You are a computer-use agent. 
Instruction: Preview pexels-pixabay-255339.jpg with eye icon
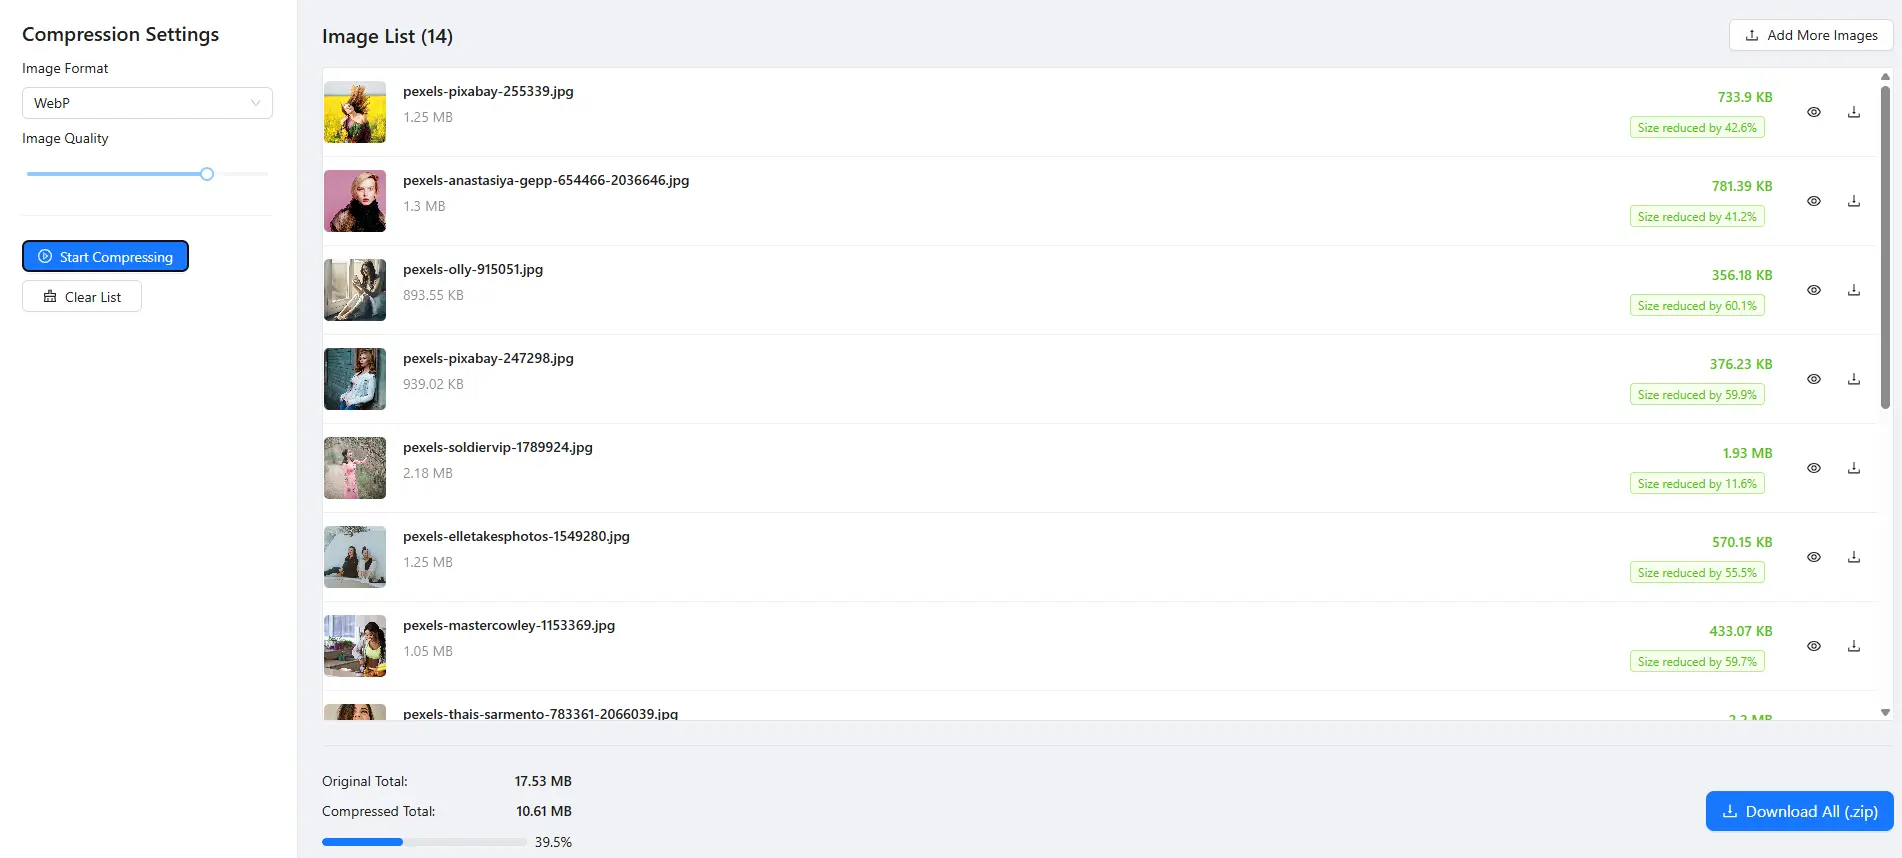click(x=1813, y=112)
